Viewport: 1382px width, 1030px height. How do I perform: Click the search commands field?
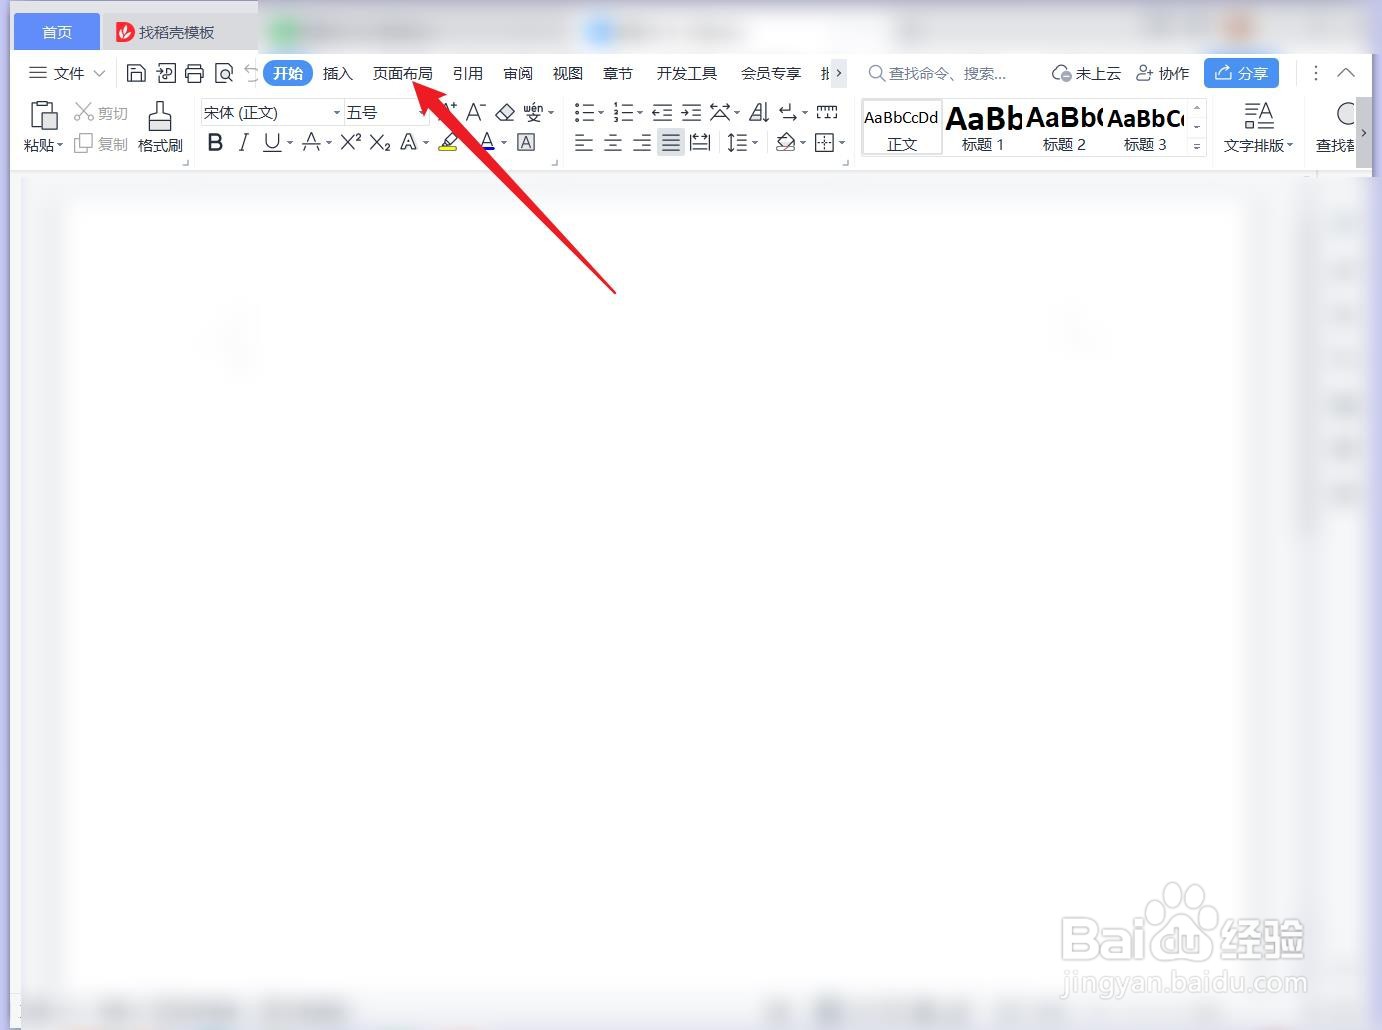(x=939, y=73)
